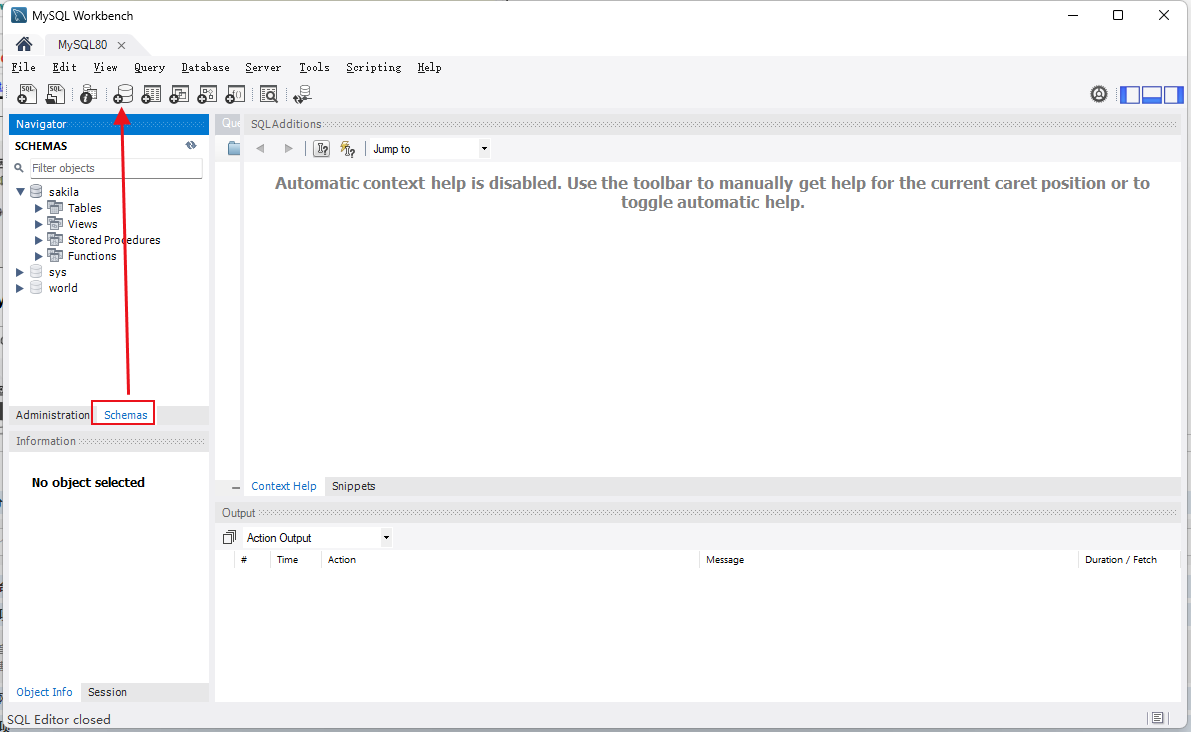Expand the sys schema node
This screenshot has width=1191, height=732.
pyautogui.click(x=20, y=272)
